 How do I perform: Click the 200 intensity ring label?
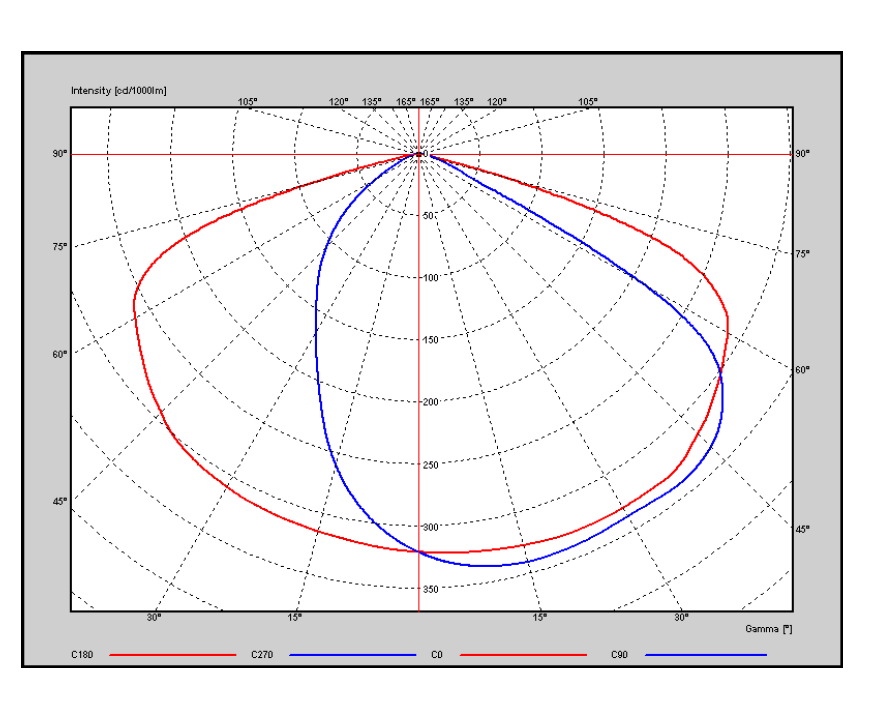(431, 402)
